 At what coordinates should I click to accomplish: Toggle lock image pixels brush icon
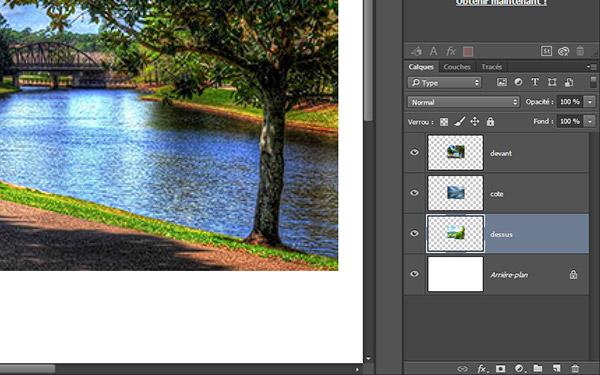pos(460,122)
